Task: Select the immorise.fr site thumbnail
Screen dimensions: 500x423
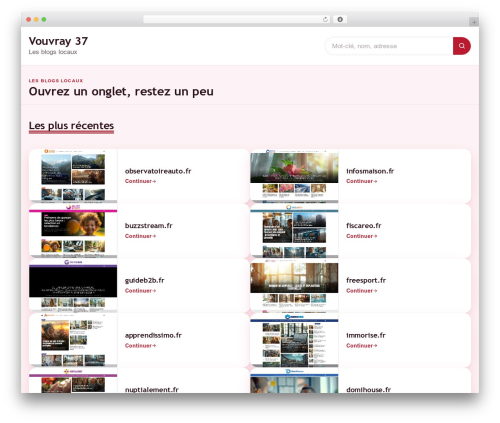Action: pyautogui.click(x=294, y=340)
